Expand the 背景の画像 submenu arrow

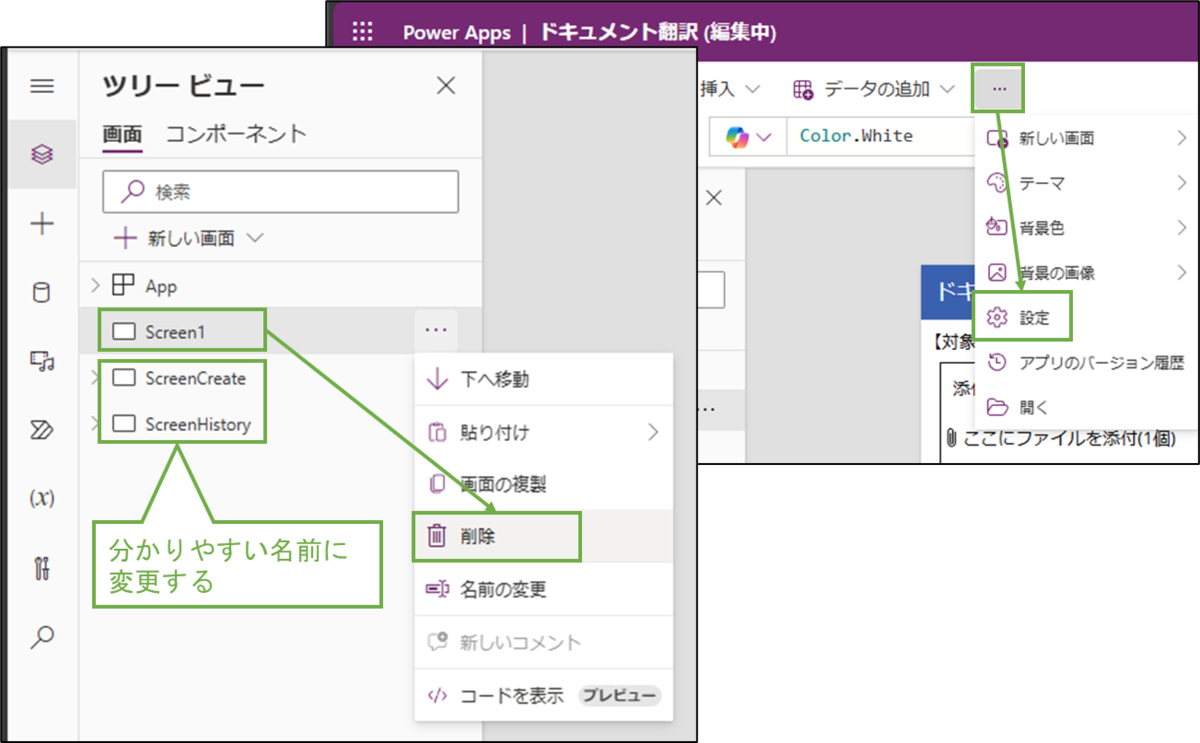click(x=1182, y=272)
